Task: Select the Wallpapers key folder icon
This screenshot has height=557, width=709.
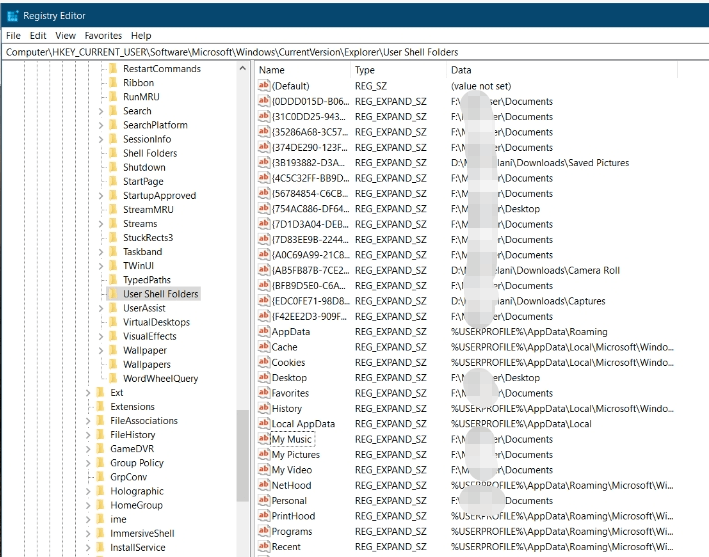Action: click(113, 364)
